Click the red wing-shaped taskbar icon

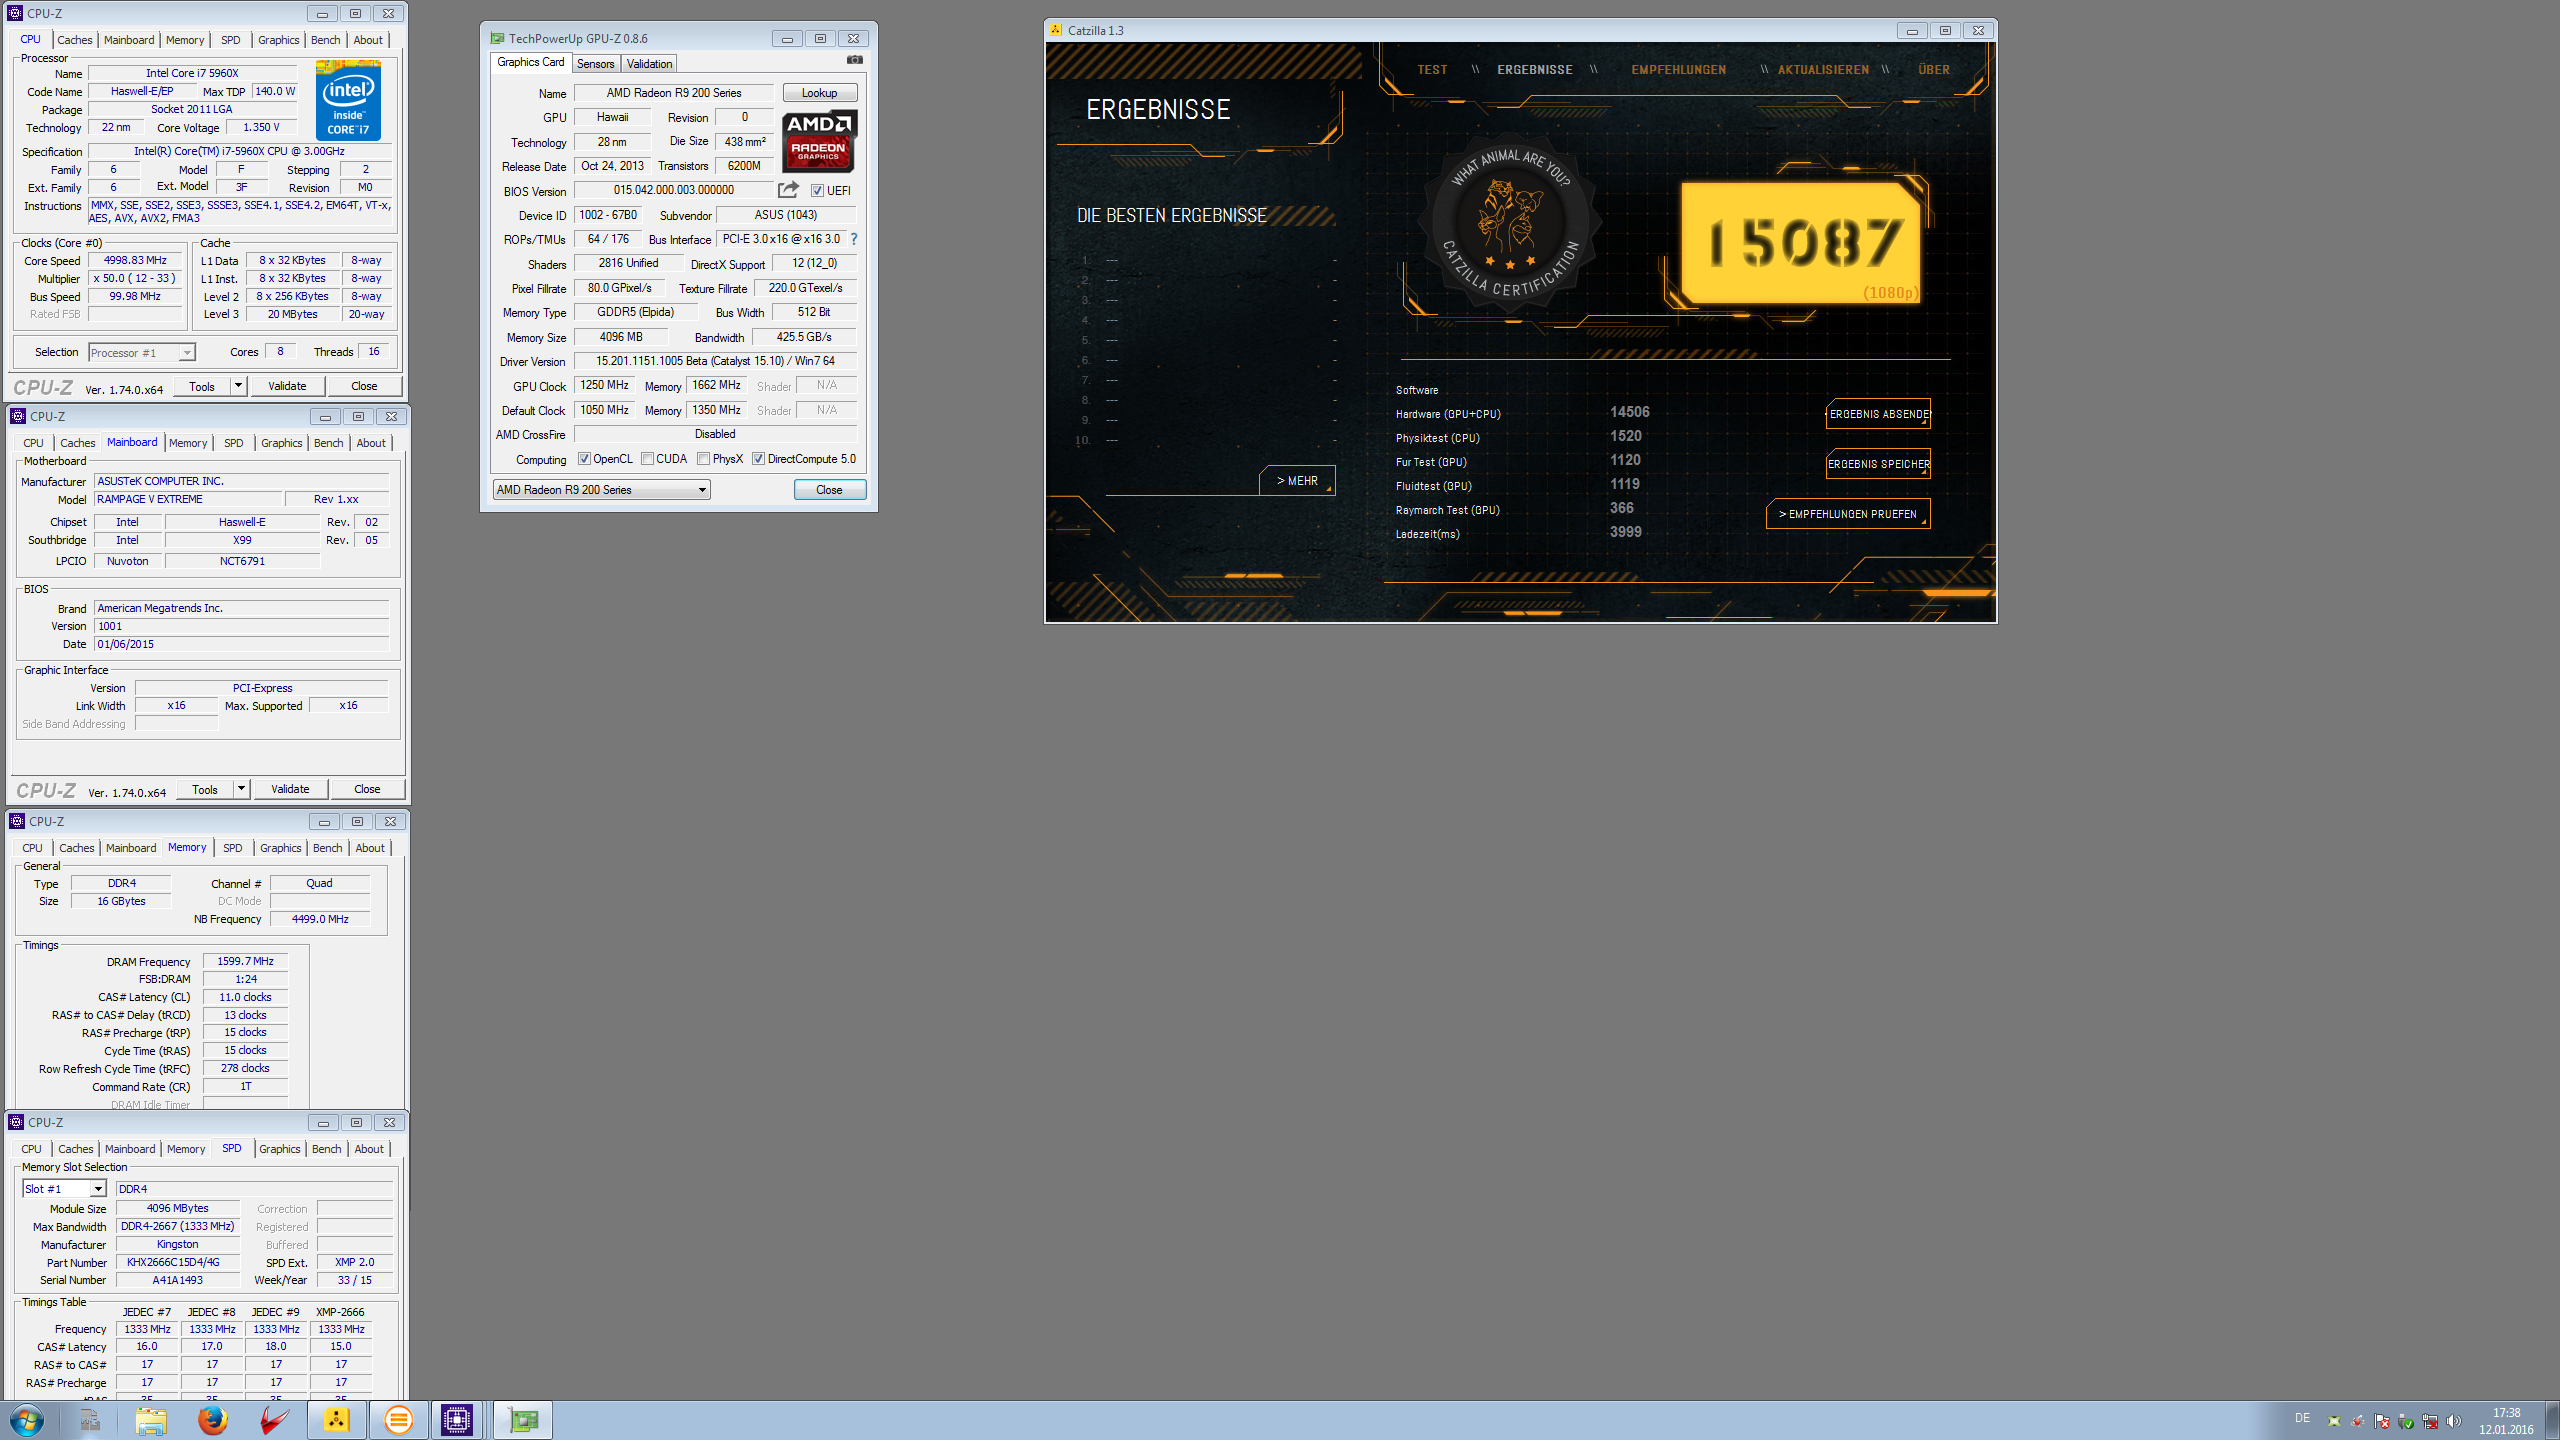(274, 1420)
